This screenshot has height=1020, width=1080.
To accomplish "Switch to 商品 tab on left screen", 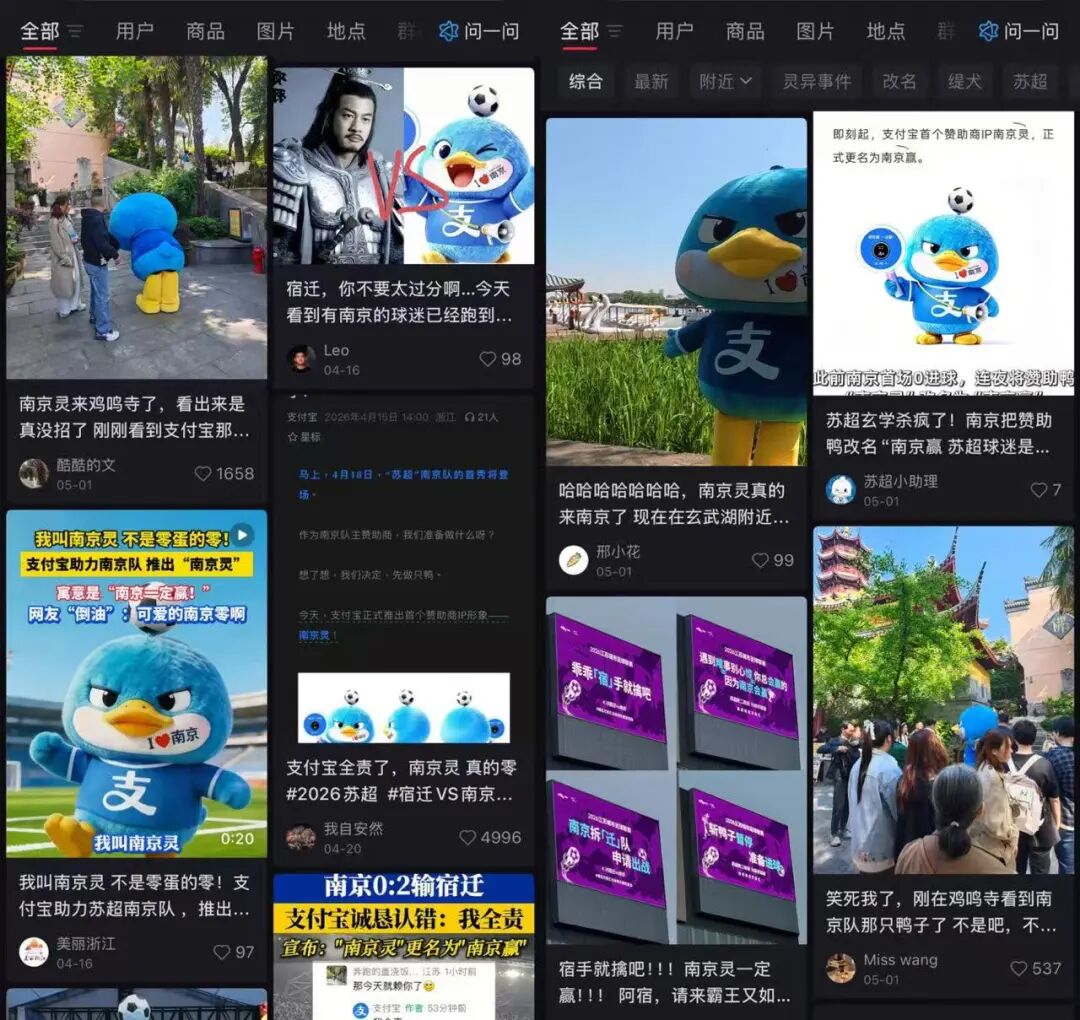I will [205, 31].
